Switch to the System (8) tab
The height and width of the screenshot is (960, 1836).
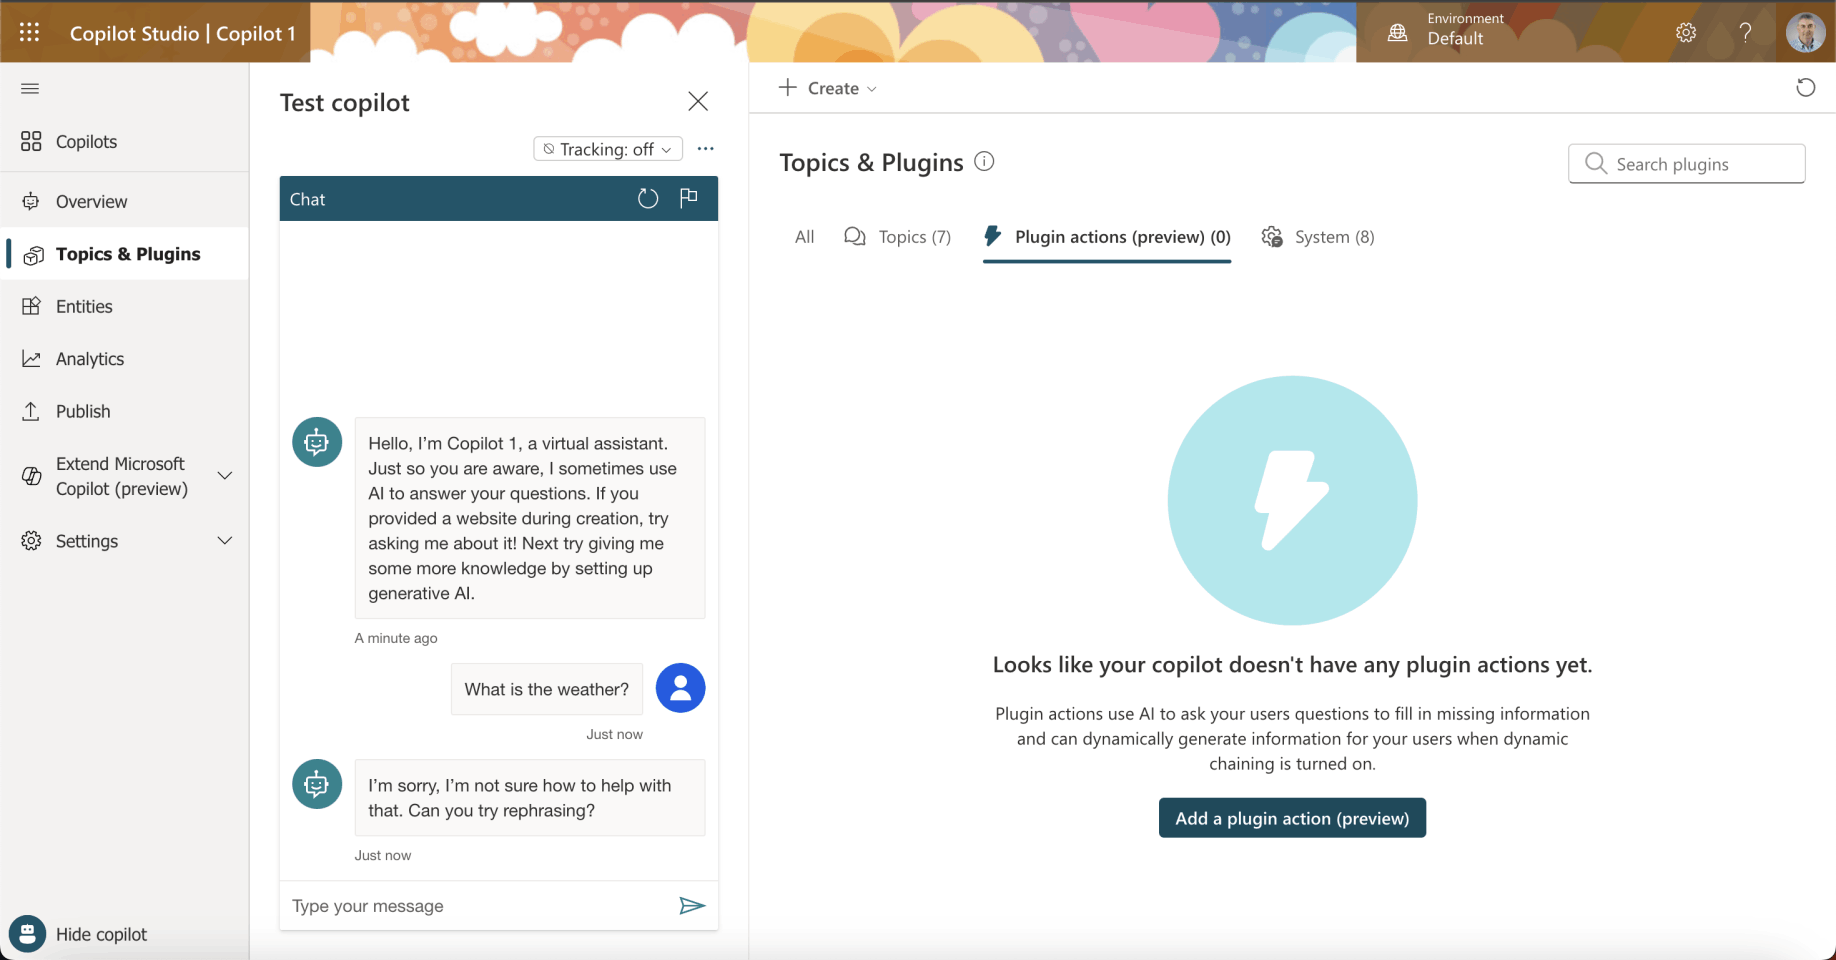[x=1318, y=237]
